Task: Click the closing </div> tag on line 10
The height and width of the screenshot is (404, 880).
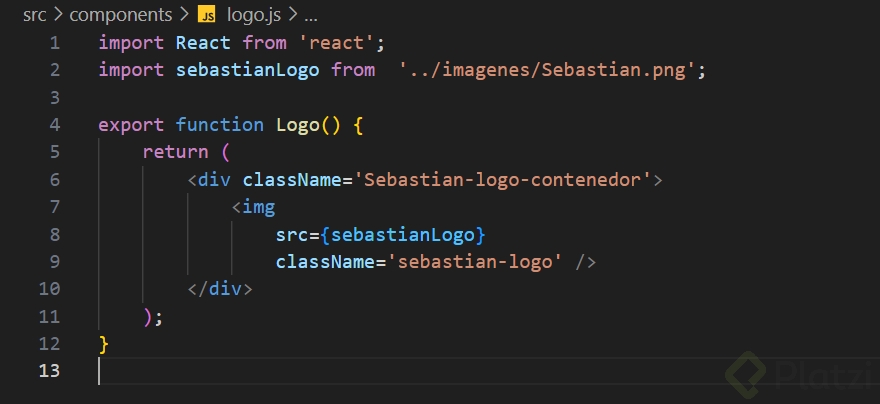Action: (220, 289)
